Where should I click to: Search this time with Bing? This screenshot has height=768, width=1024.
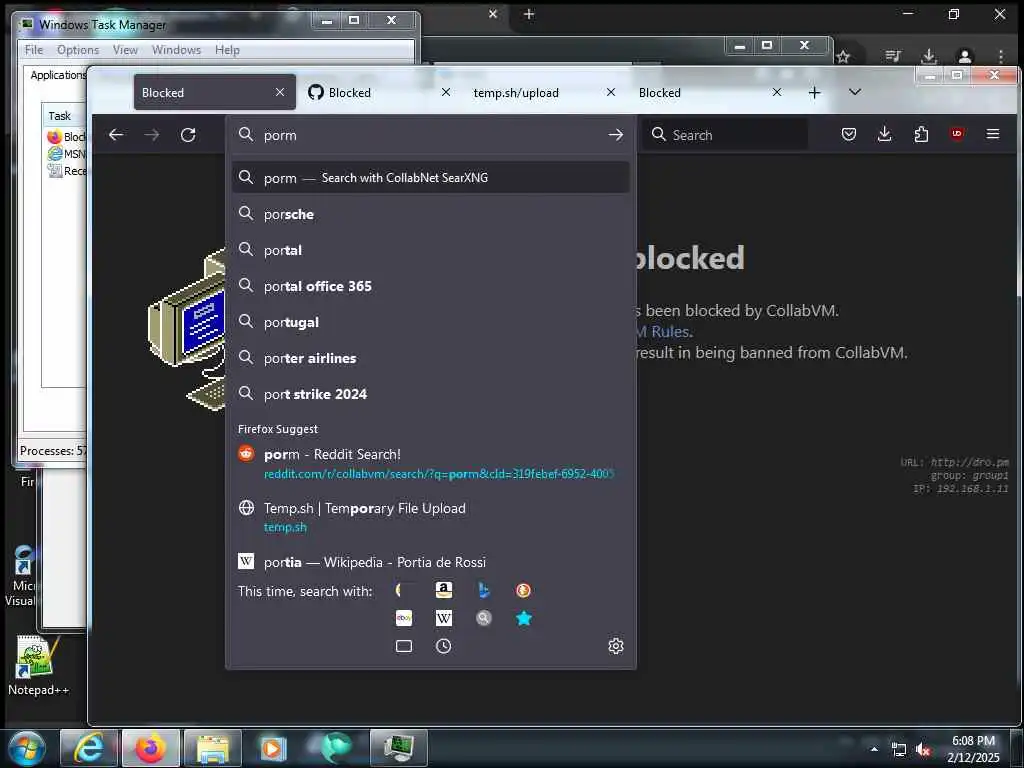tap(483, 590)
